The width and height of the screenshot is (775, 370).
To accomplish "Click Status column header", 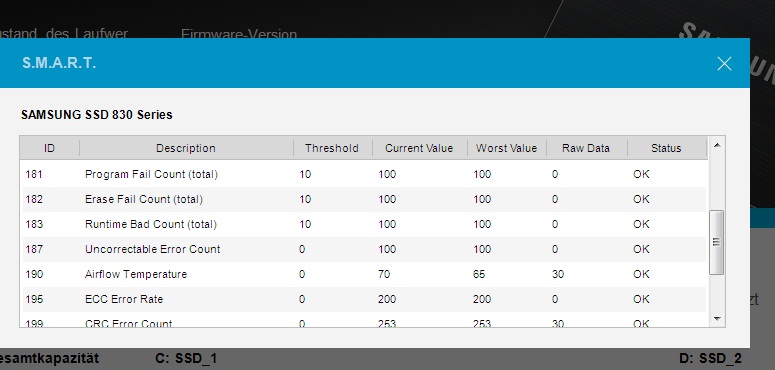I will click(666, 148).
